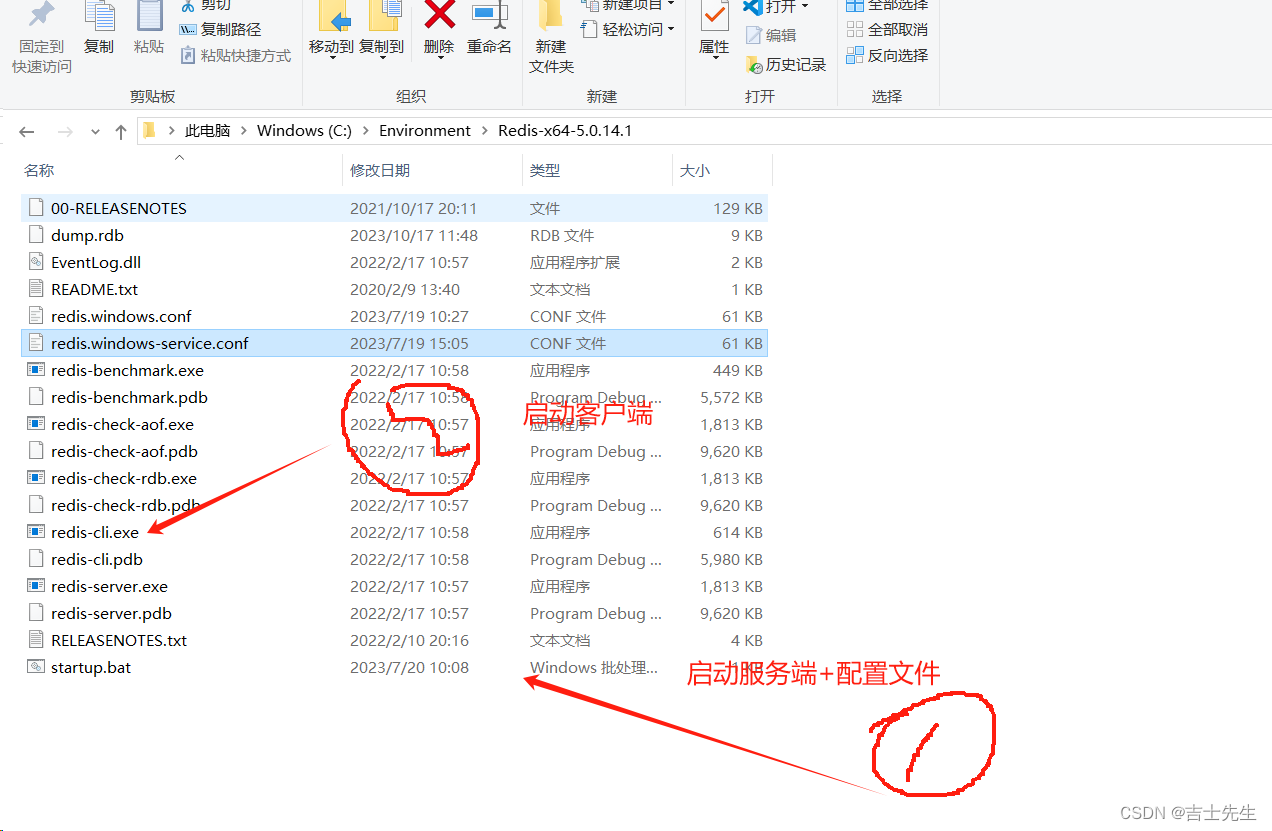
Task: Navigate to Environment breadcrumb
Action: [x=425, y=131]
